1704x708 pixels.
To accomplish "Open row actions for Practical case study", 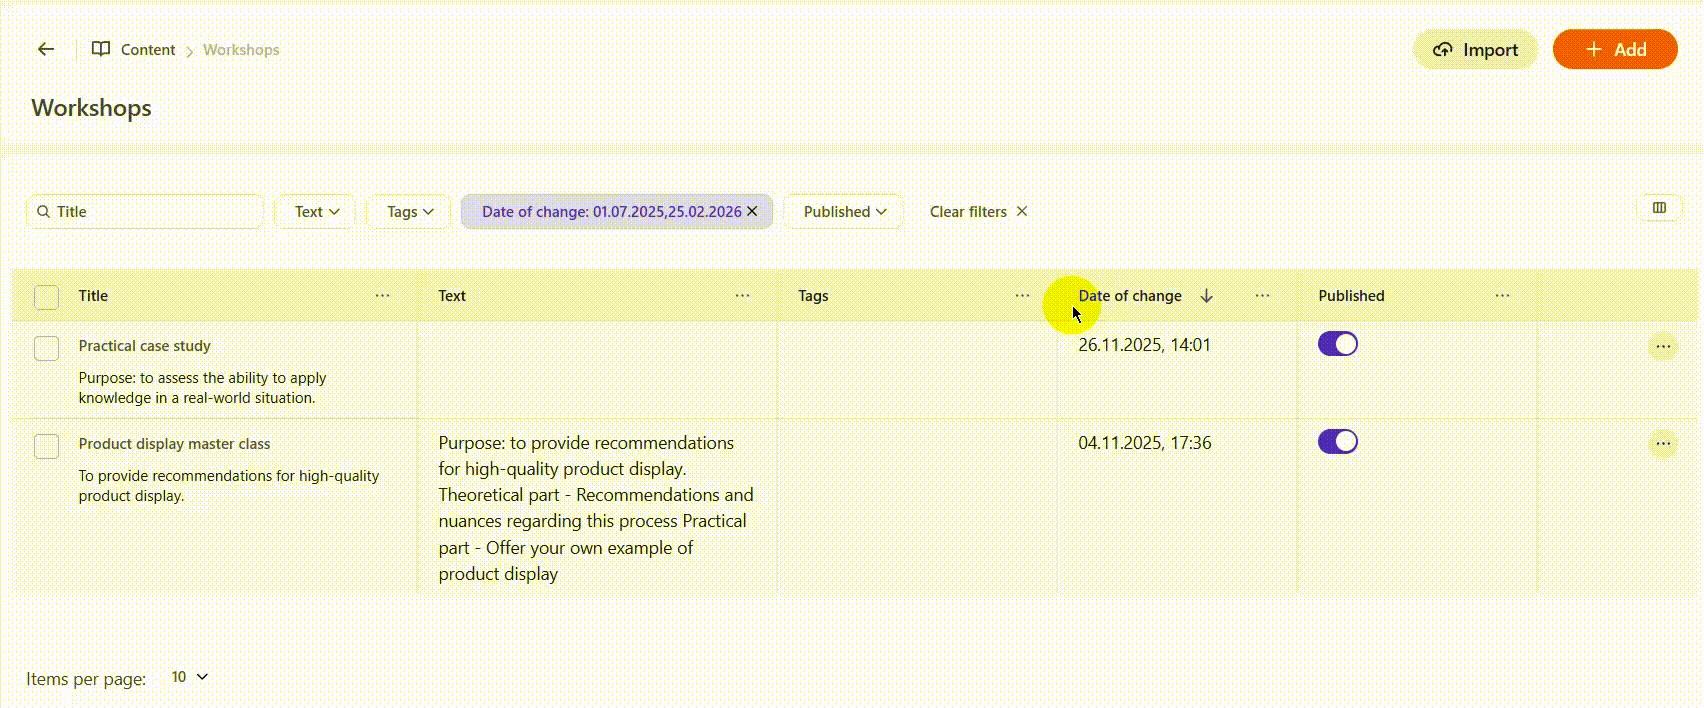I will (x=1662, y=346).
